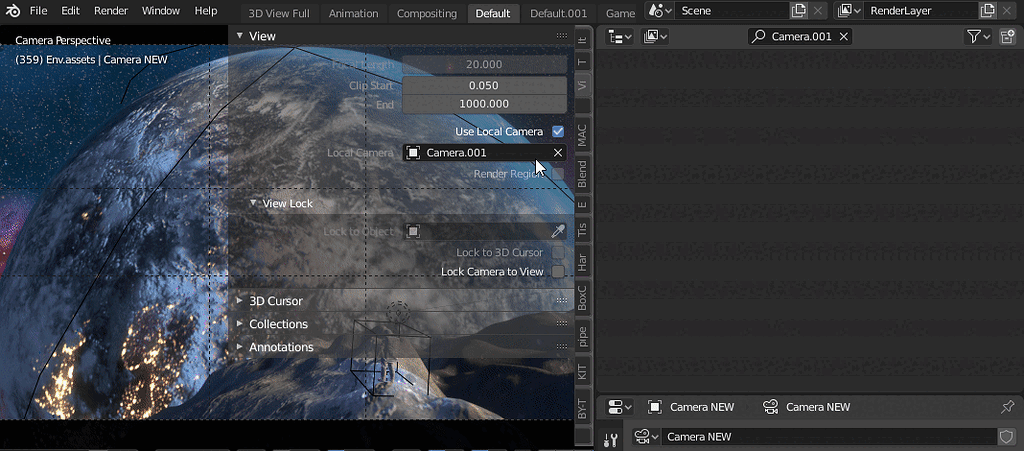Open the Outliner display mode dropdown
This screenshot has height=451, width=1024.
click(655, 37)
